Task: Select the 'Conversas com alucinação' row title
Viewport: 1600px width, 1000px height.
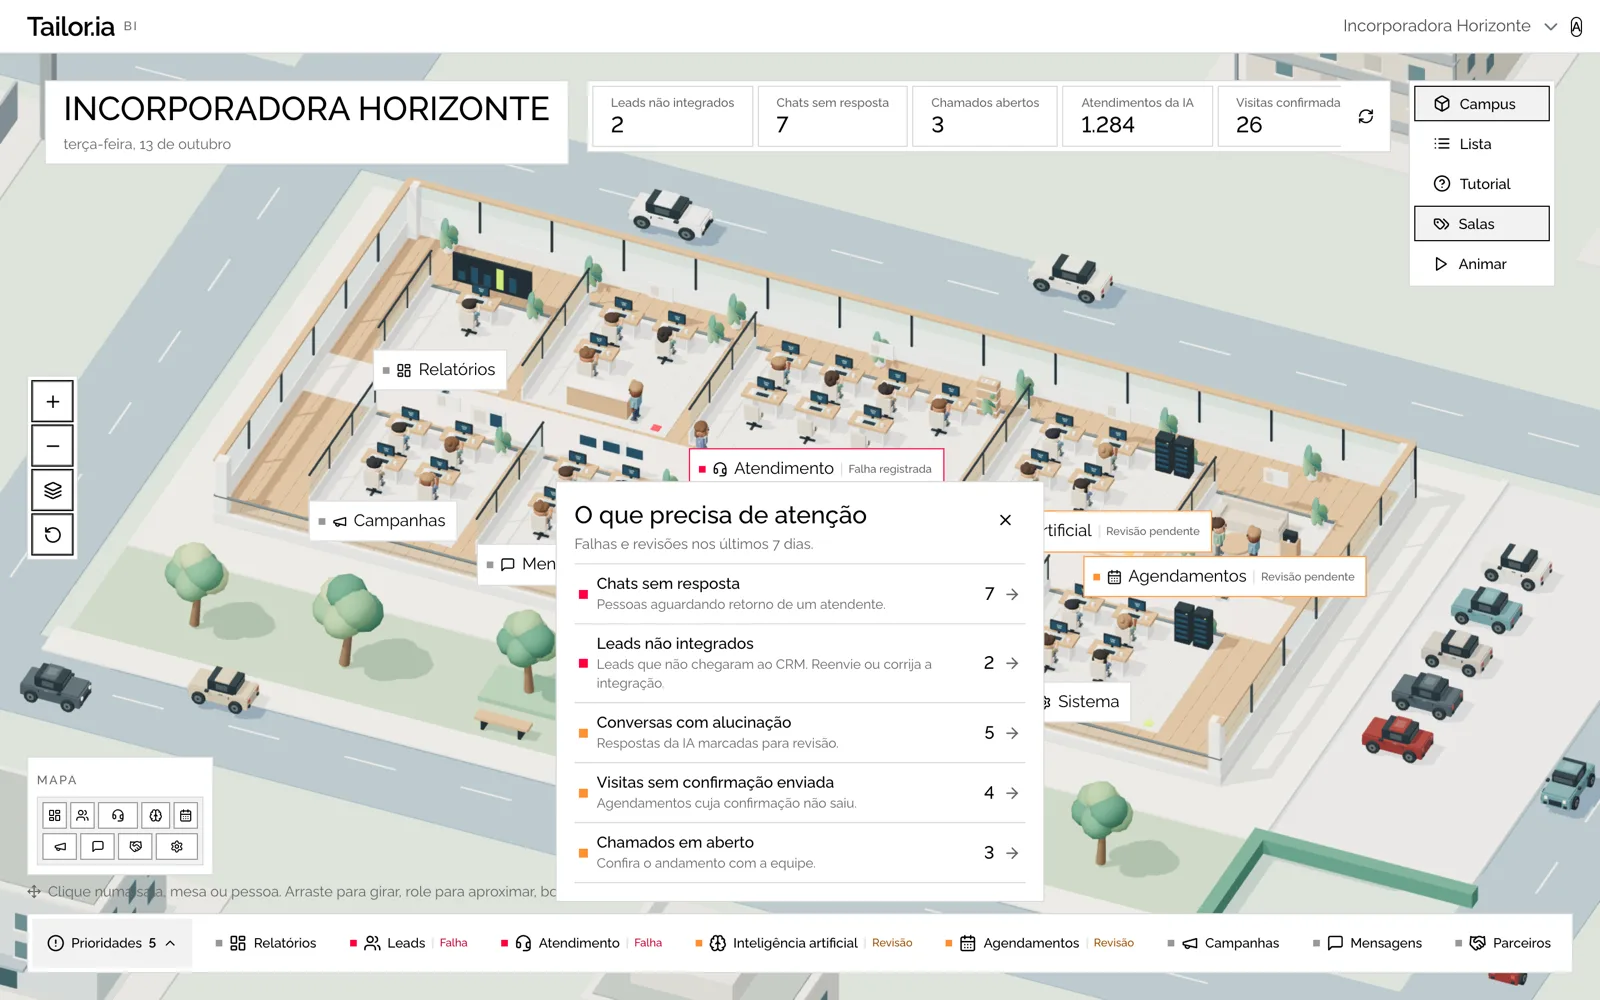Action: tap(694, 723)
